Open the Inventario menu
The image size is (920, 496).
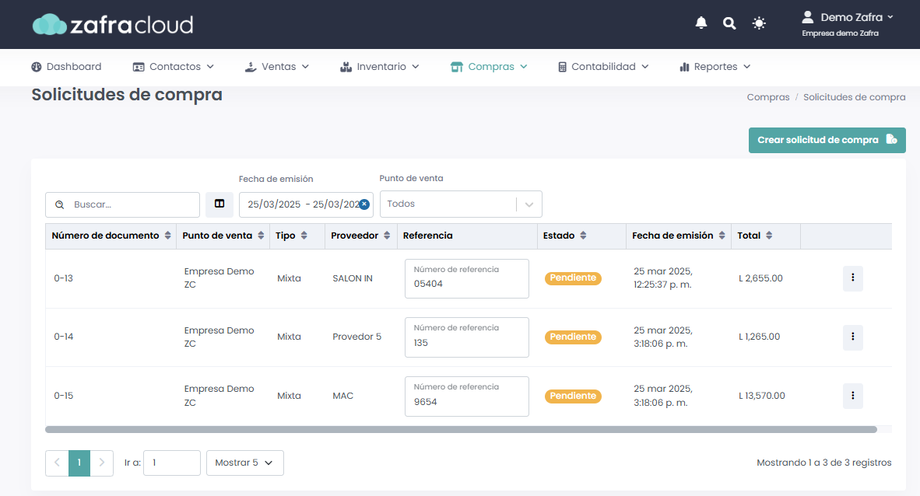(379, 67)
